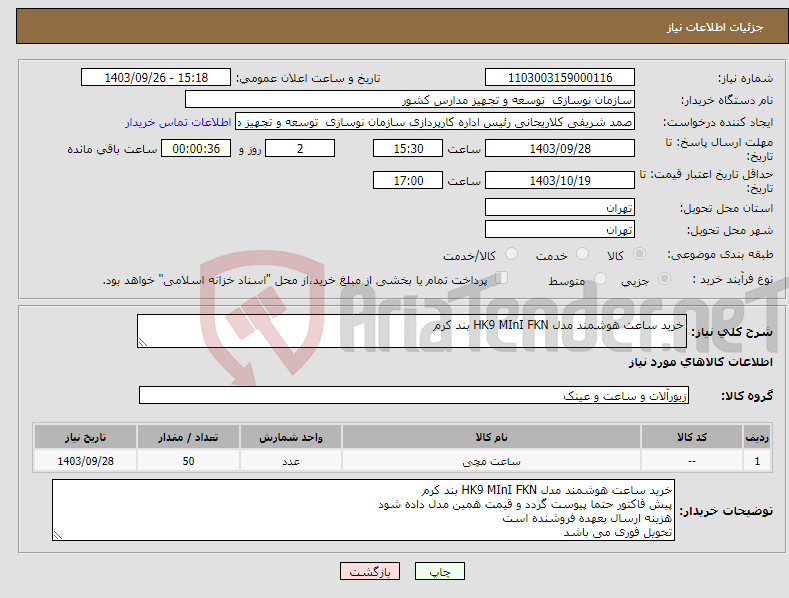
Task: Click the remaining time counter 00:00:36
Action: (x=196, y=148)
